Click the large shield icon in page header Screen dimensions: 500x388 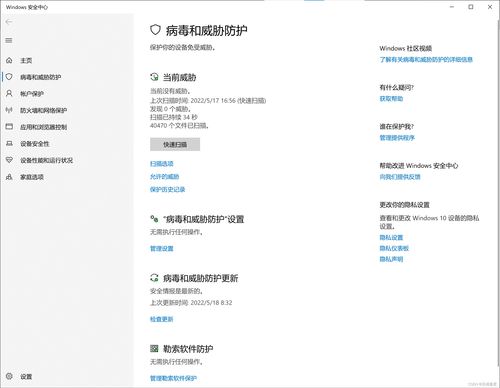coord(155,30)
